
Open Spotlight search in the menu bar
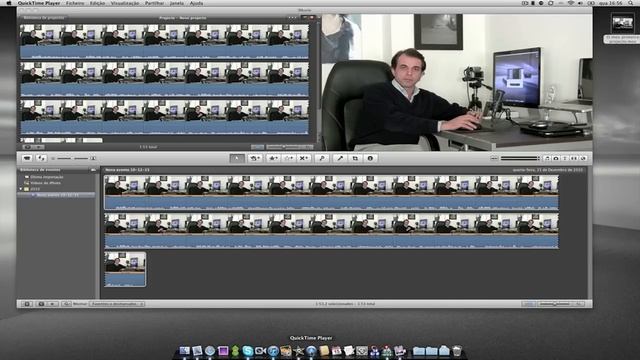point(631,3)
